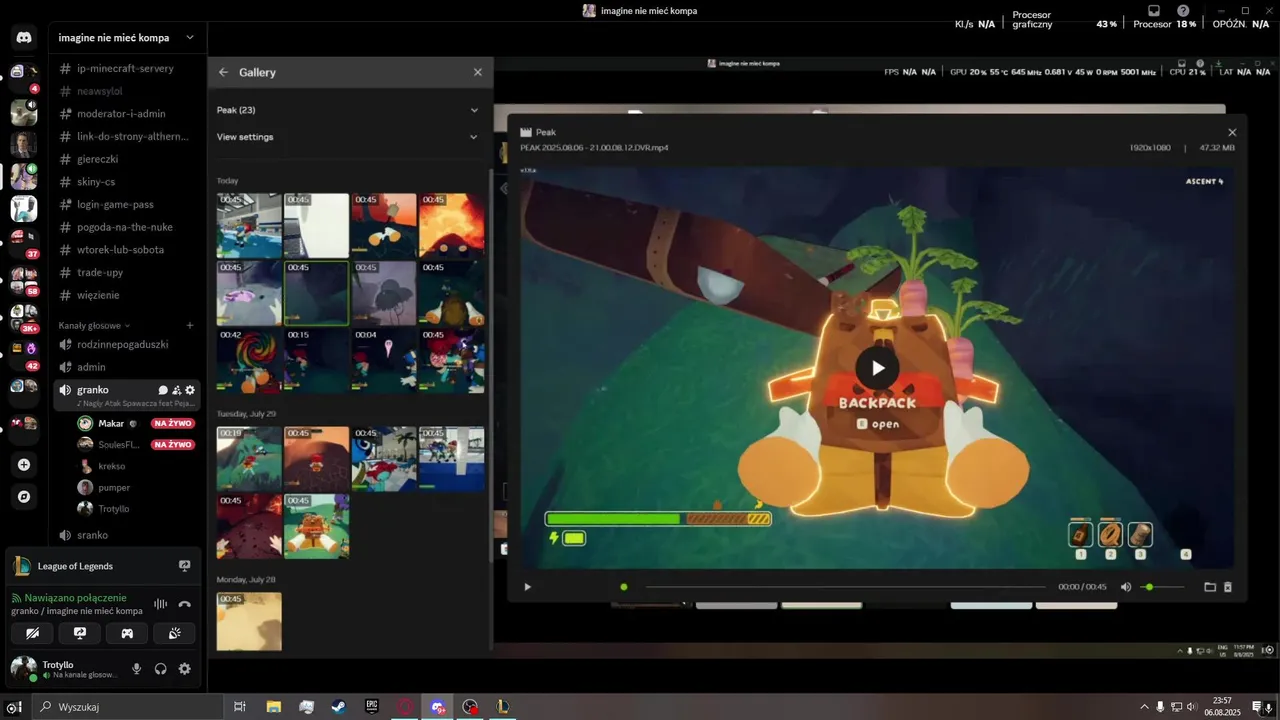
Task: Open Discord direct messages home icon
Action: coord(24,38)
